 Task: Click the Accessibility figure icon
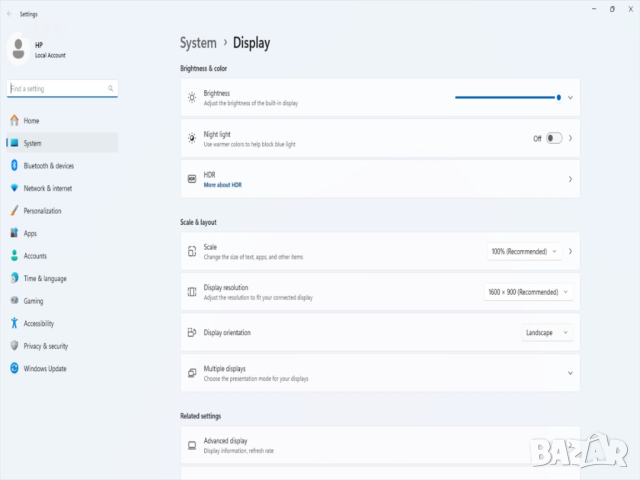coord(14,324)
